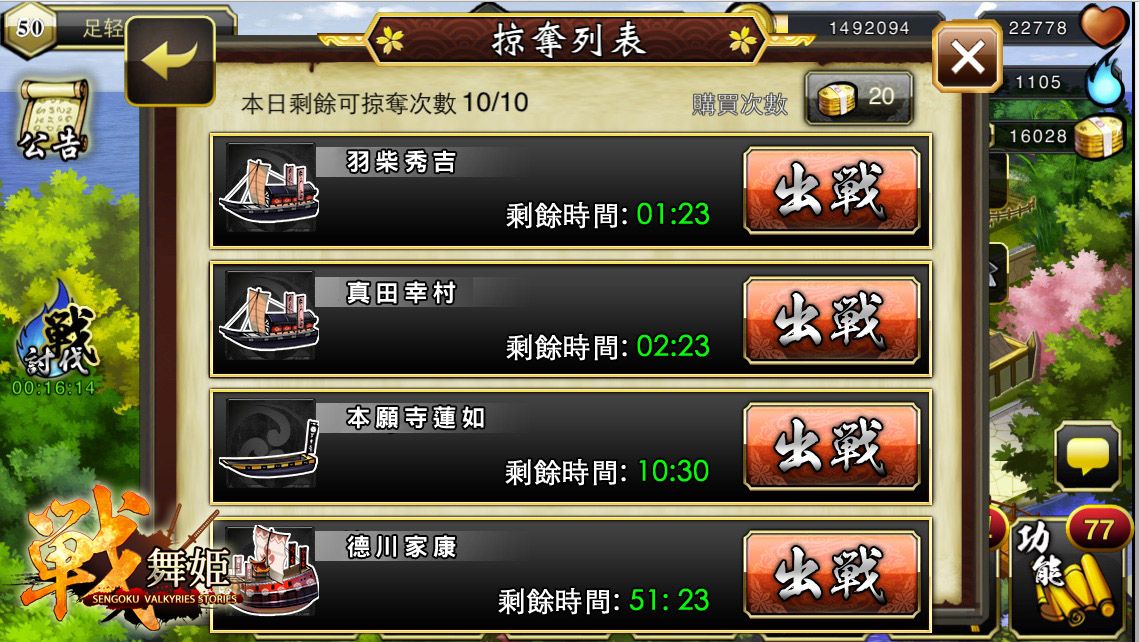Click the 購買次數 label
1139x642 pixels.
pyautogui.click(x=739, y=105)
